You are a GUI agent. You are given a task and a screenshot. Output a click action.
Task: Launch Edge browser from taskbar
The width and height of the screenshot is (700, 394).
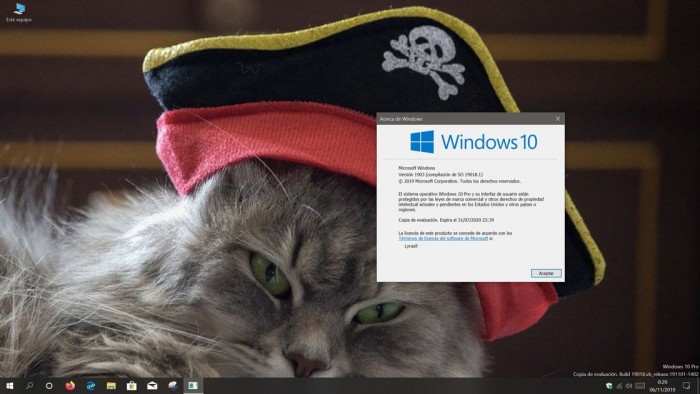pos(91,386)
